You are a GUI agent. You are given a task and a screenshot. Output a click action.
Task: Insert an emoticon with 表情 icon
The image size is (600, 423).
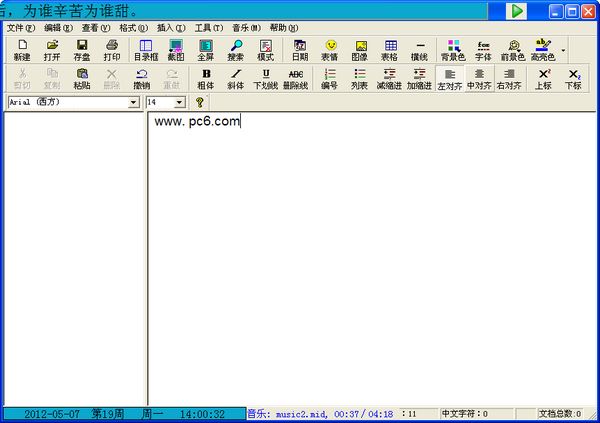coord(329,50)
